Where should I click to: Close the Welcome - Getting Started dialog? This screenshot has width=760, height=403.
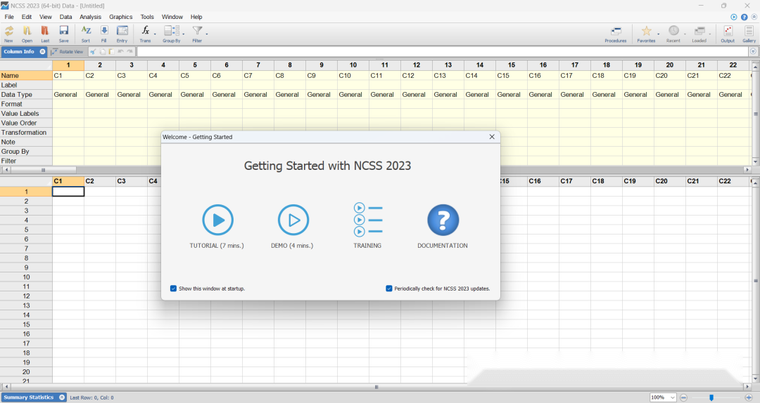tap(492, 137)
